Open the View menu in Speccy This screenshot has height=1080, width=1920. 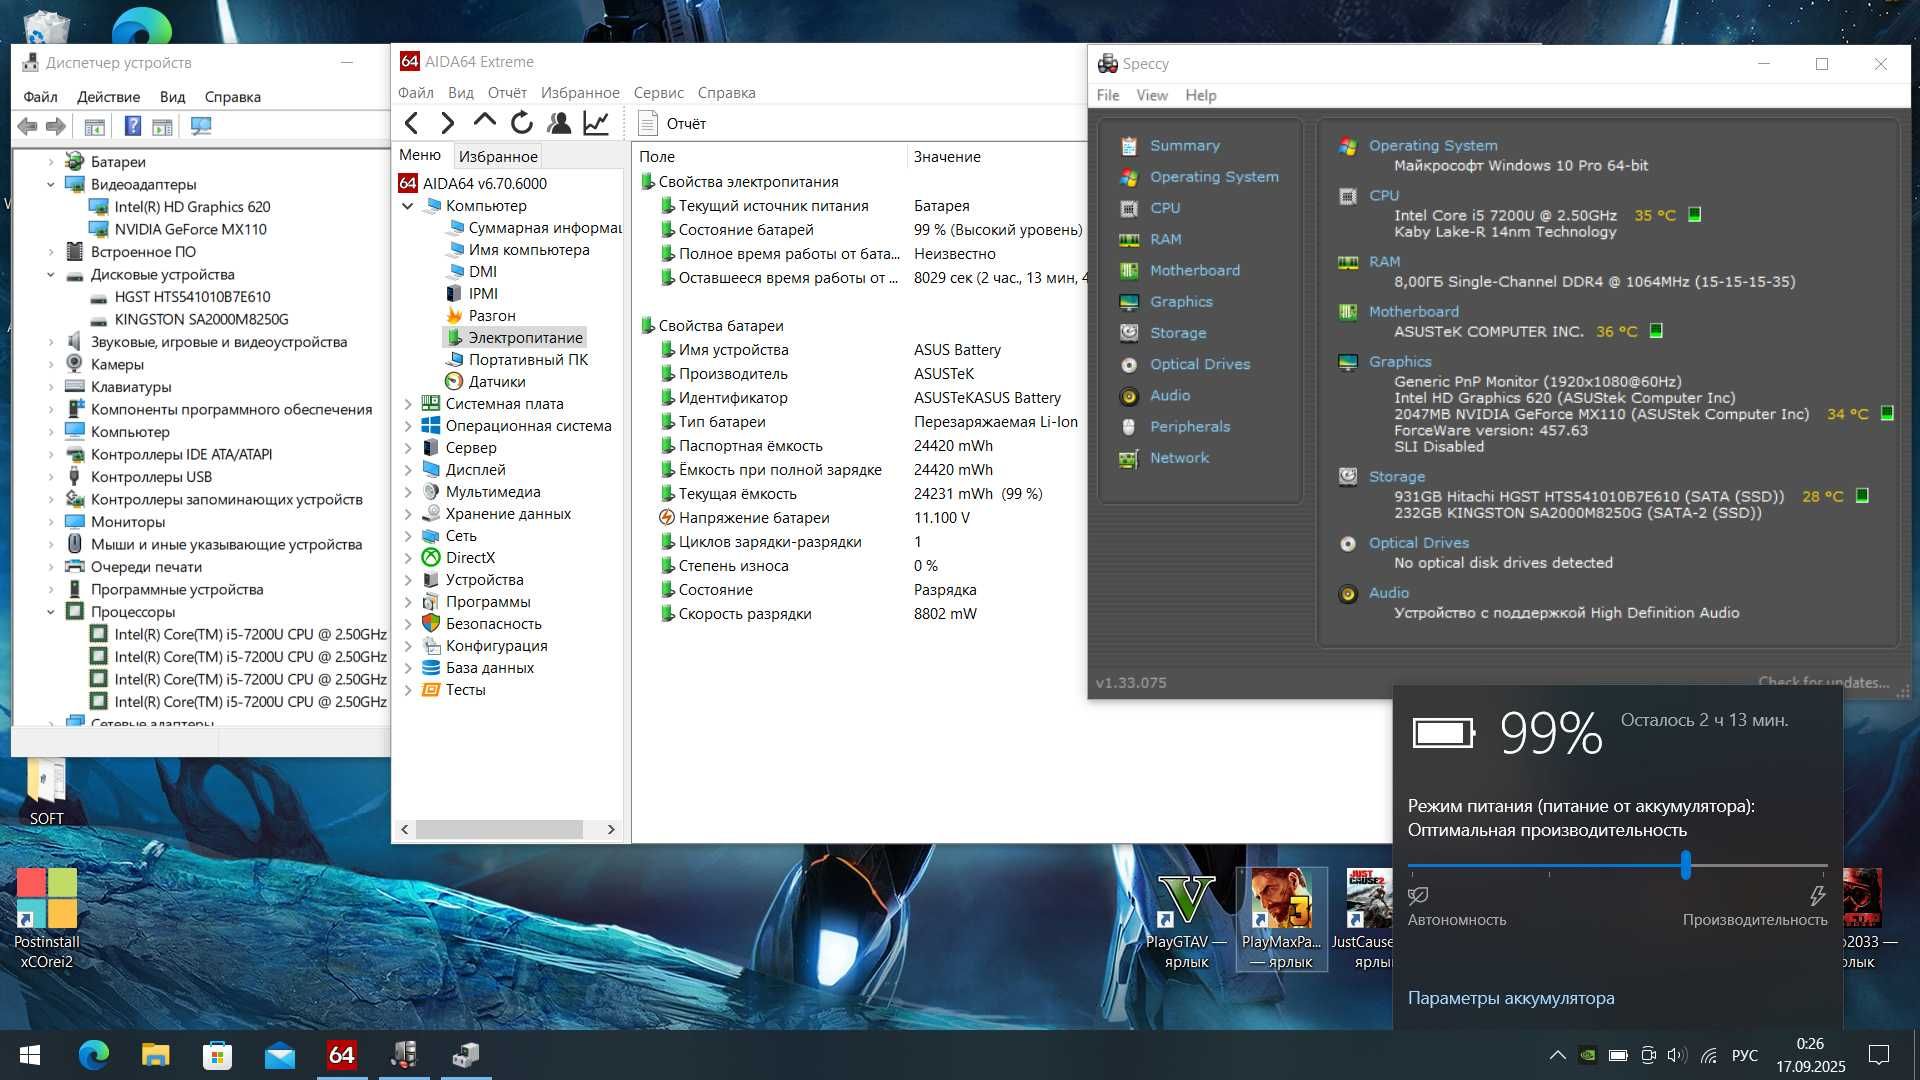[x=1151, y=95]
